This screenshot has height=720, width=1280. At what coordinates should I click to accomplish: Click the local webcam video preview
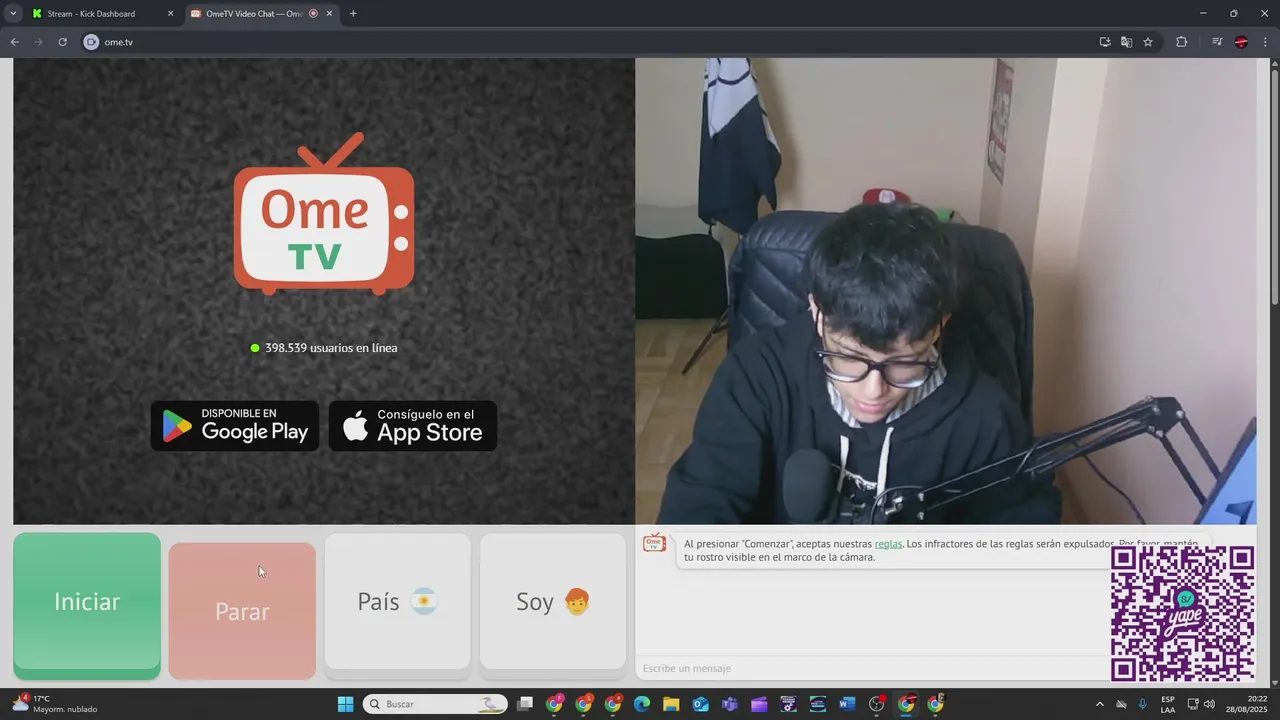point(945,291)
